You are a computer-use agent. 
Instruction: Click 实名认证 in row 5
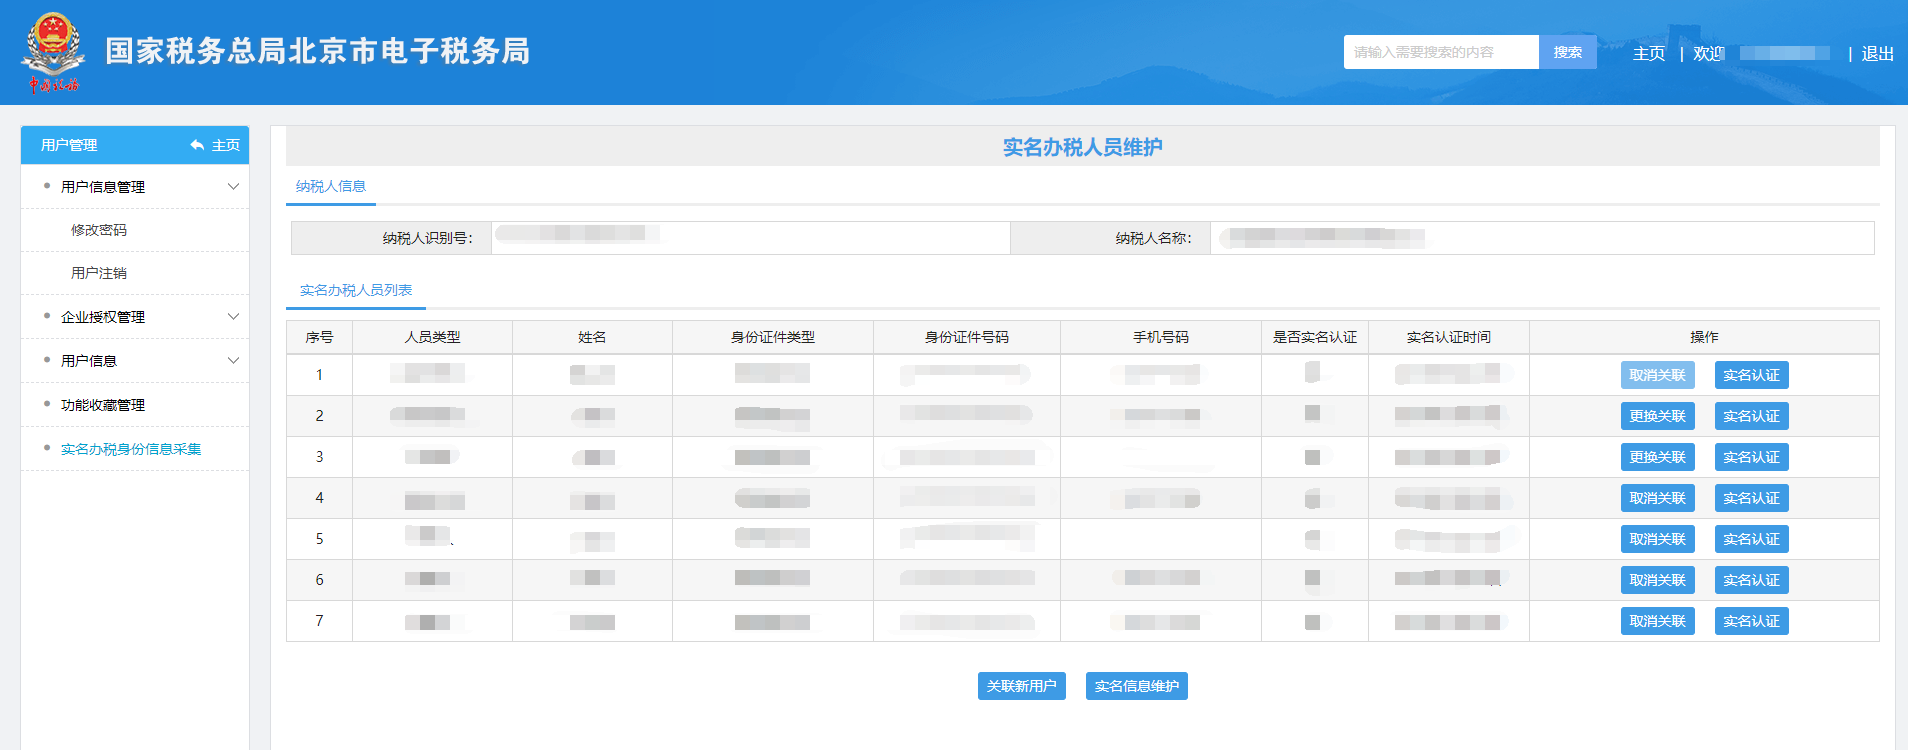(1752, 539)
